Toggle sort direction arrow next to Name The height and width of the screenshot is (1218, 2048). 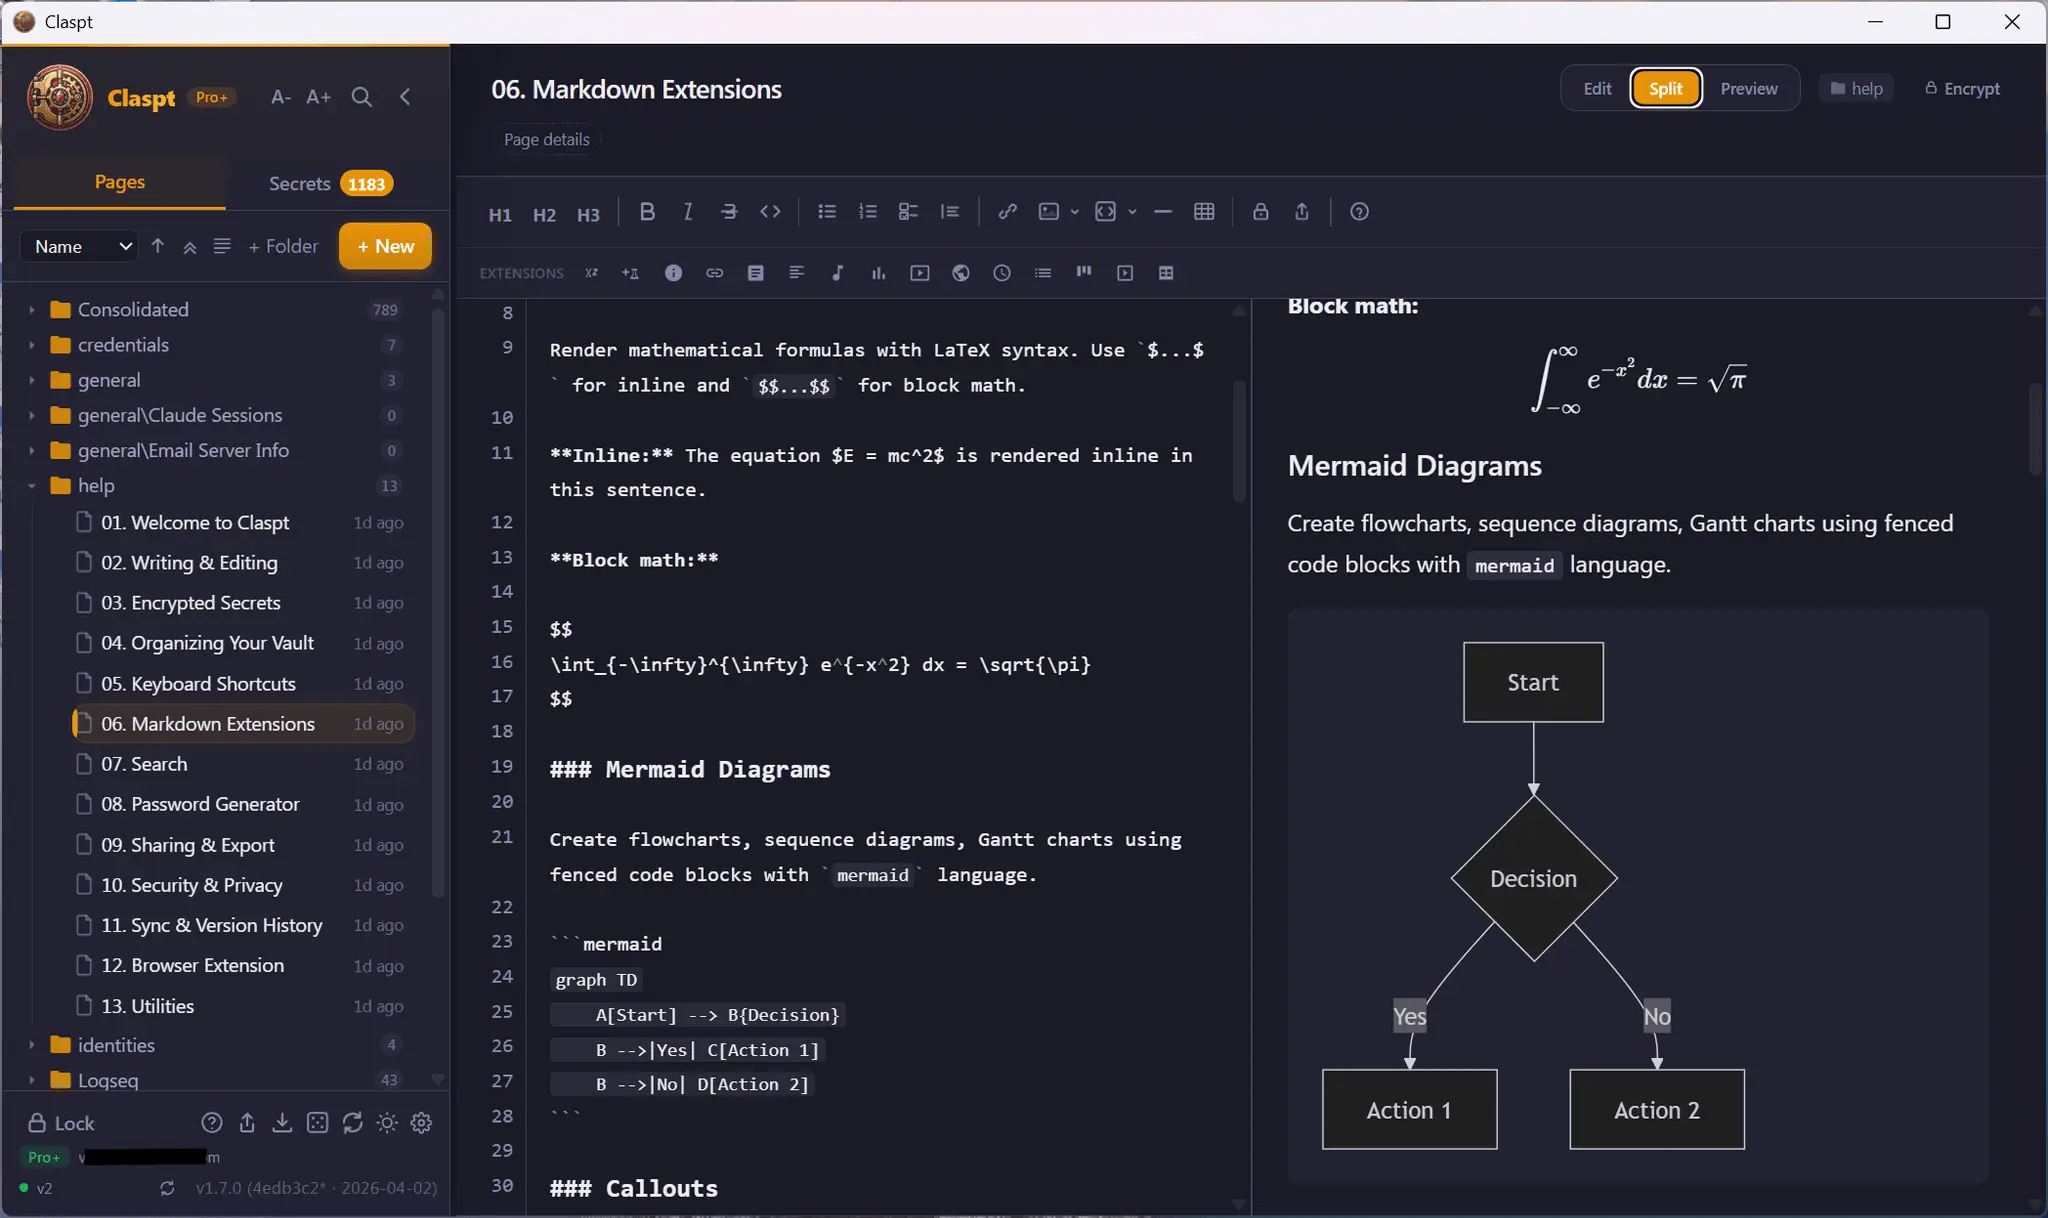tap(158, 246)
